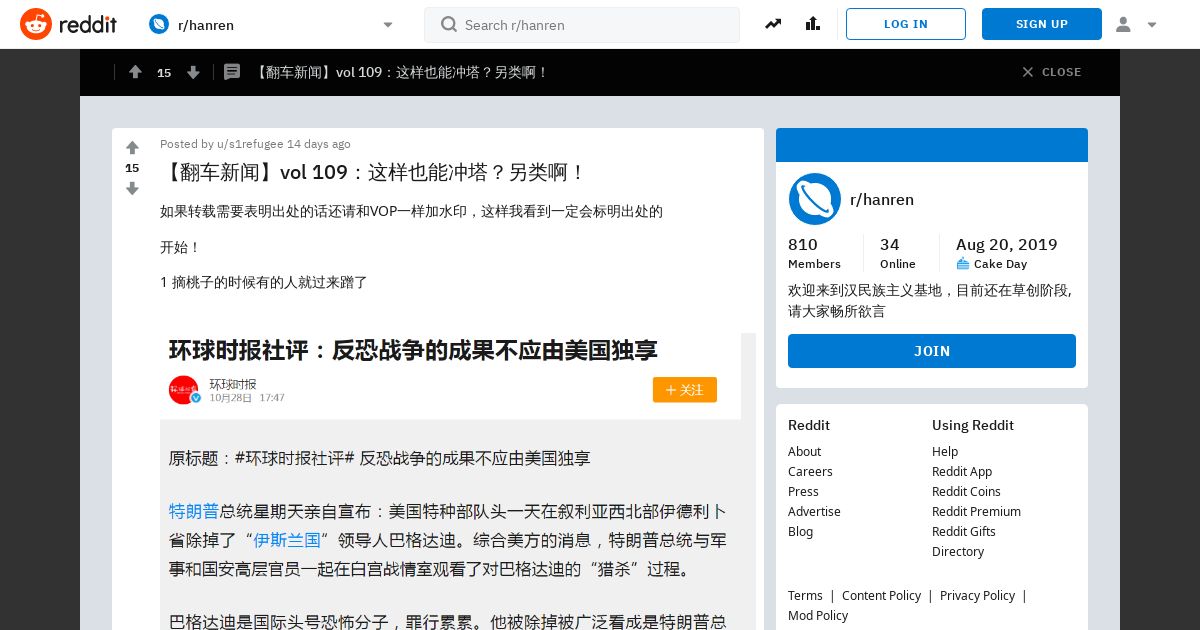
Task: Downvote using arrow beside the post title
Action: tap(132, 188)
